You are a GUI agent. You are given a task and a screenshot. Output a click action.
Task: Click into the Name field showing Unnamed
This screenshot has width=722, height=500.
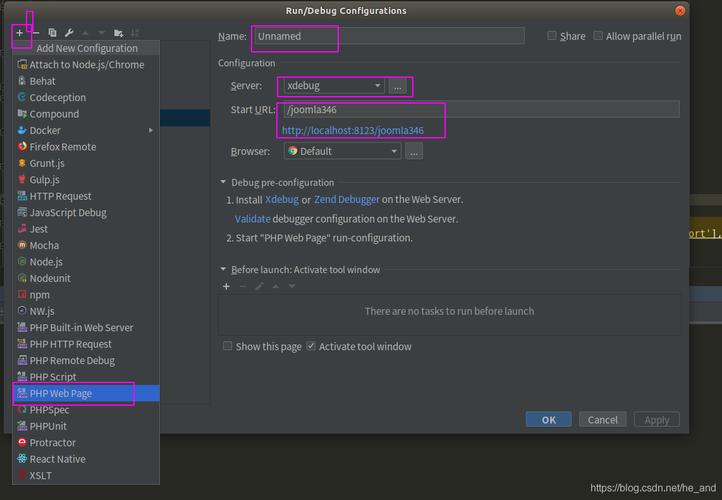(x=389, y=36)
